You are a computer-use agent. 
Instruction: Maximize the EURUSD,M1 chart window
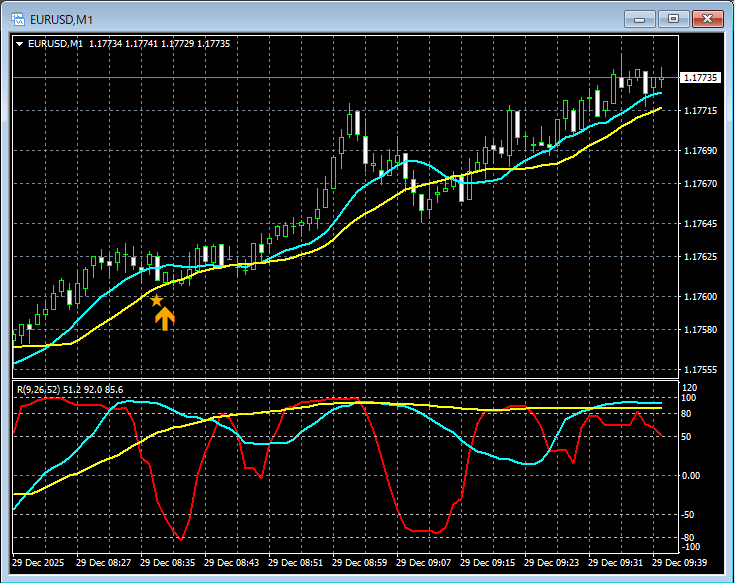(x=673, y=19)
